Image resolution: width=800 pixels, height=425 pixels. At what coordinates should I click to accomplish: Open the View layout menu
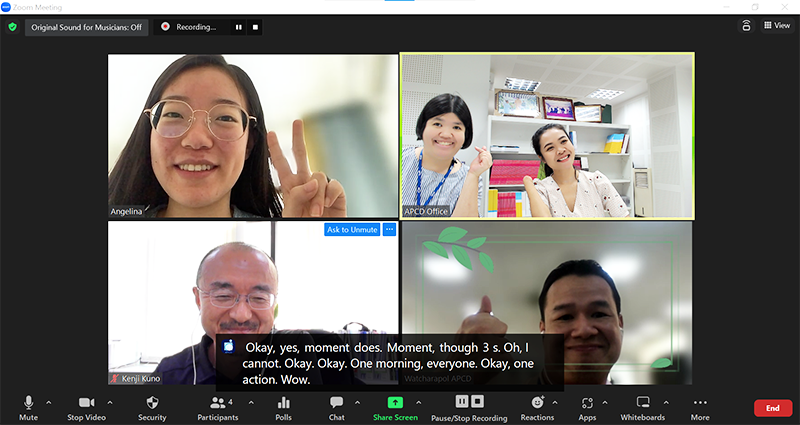coord(777,25)
